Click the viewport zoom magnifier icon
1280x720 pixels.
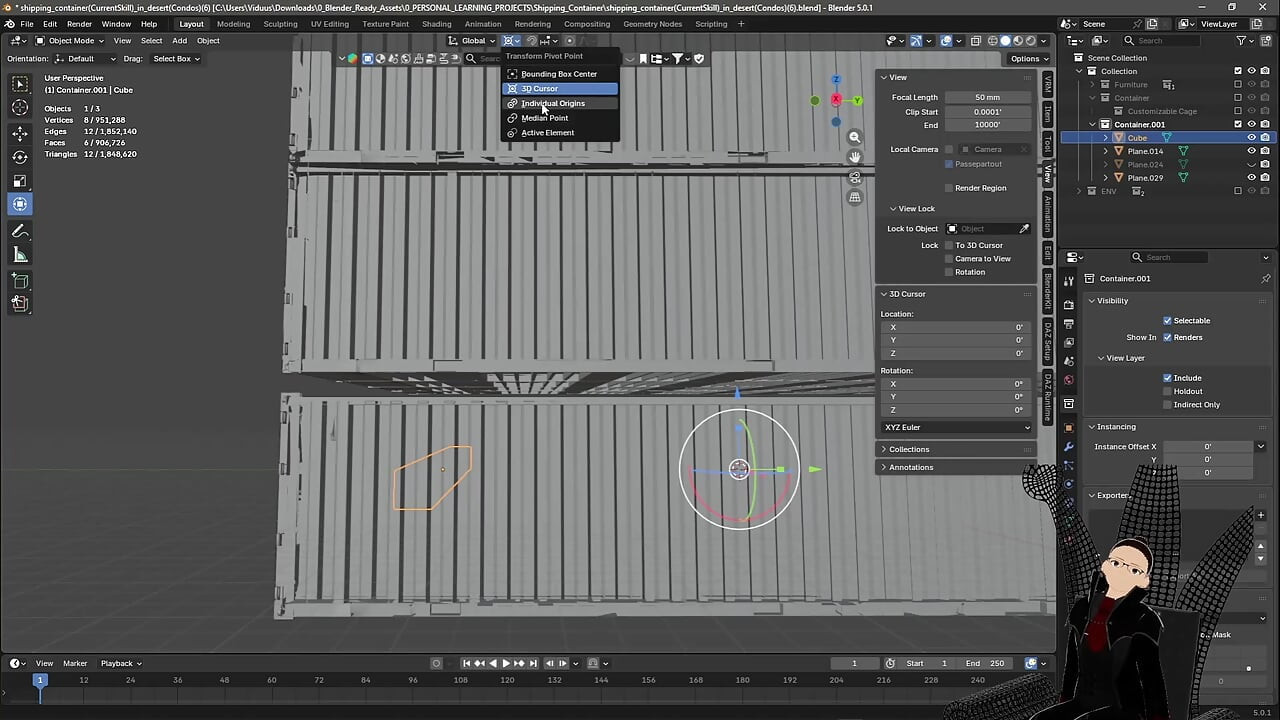(x=855, y=137)
